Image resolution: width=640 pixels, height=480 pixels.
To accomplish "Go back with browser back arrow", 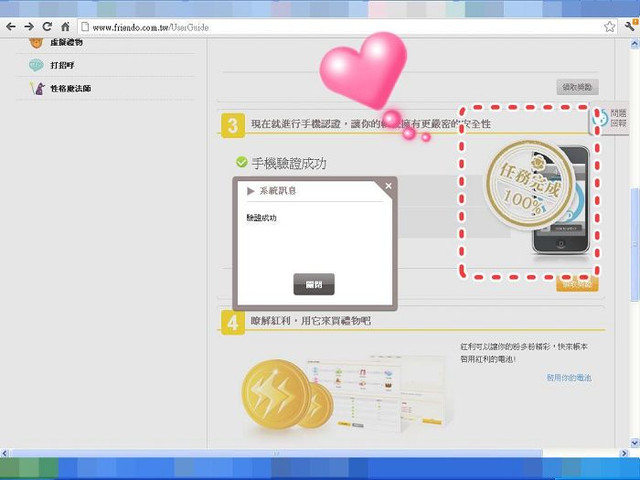I will click(11, 27).
